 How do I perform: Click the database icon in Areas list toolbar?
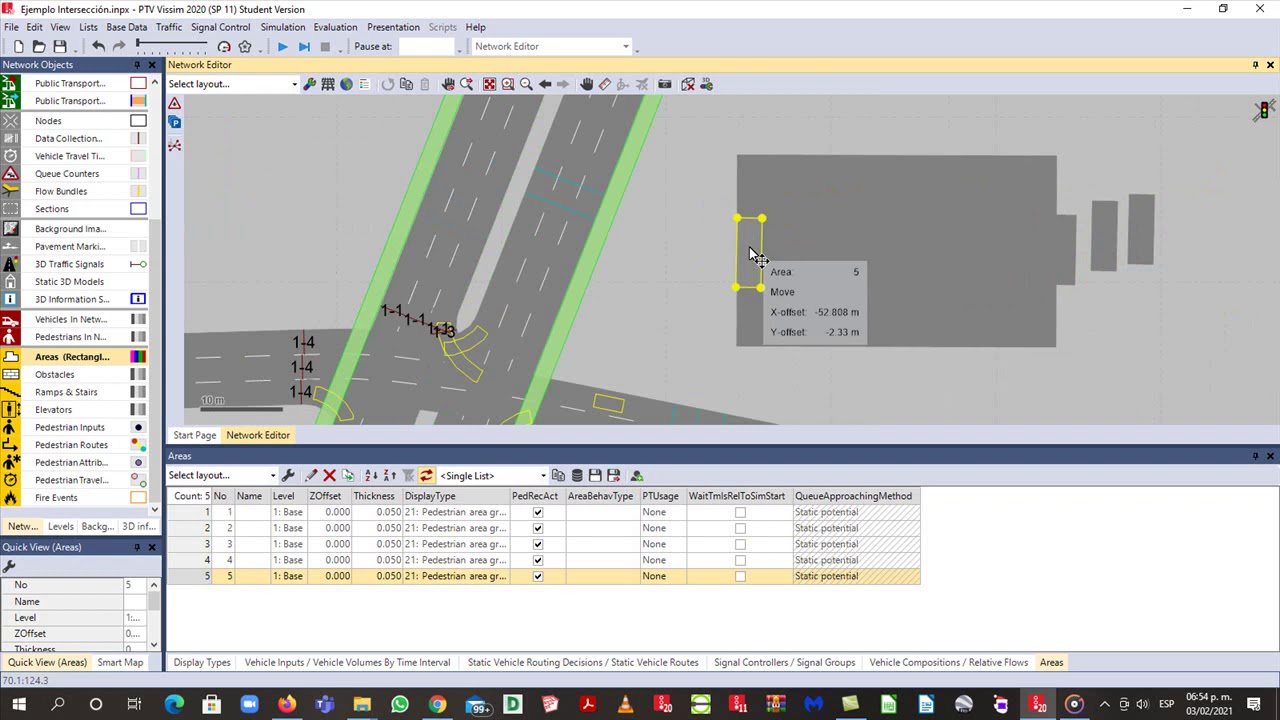[x=577, y=476]
